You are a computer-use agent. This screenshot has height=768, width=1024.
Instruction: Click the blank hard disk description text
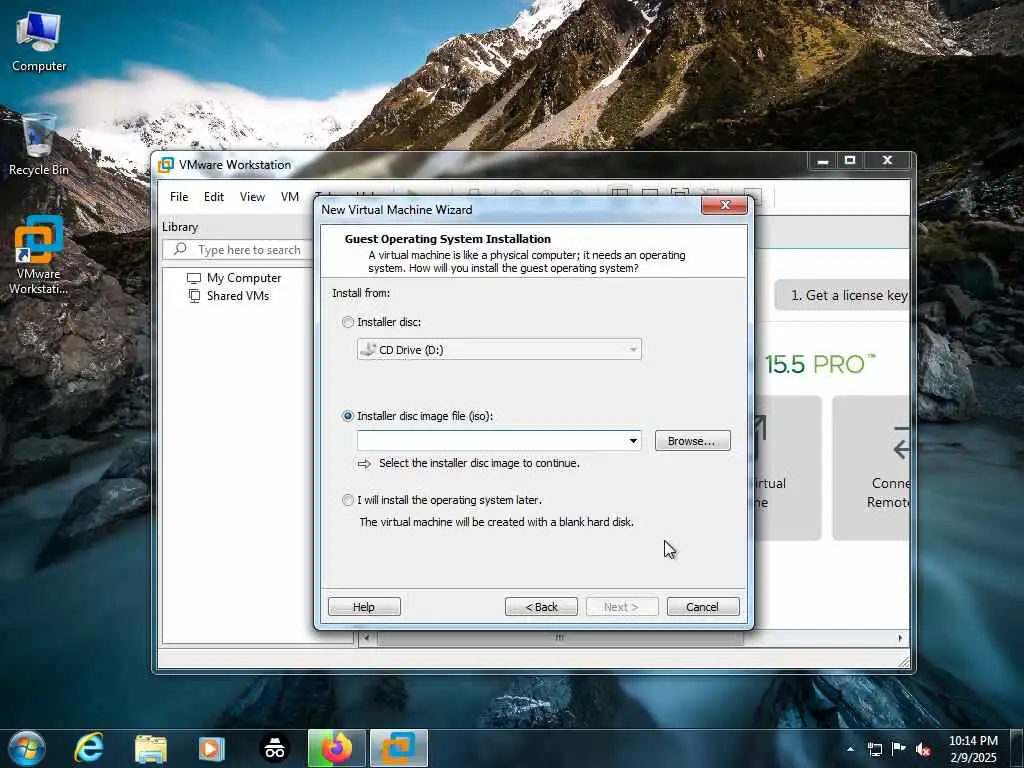point(496,522)
